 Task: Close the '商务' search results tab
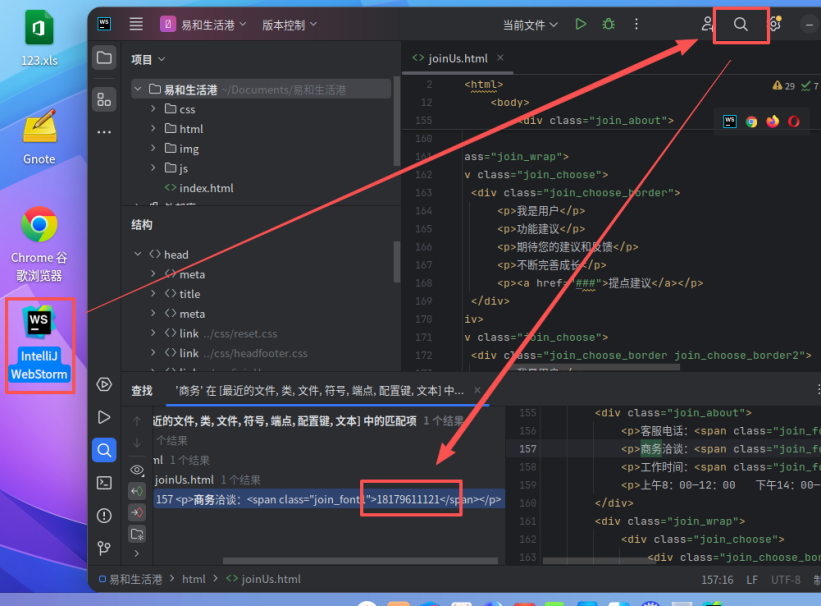point(477,390)
